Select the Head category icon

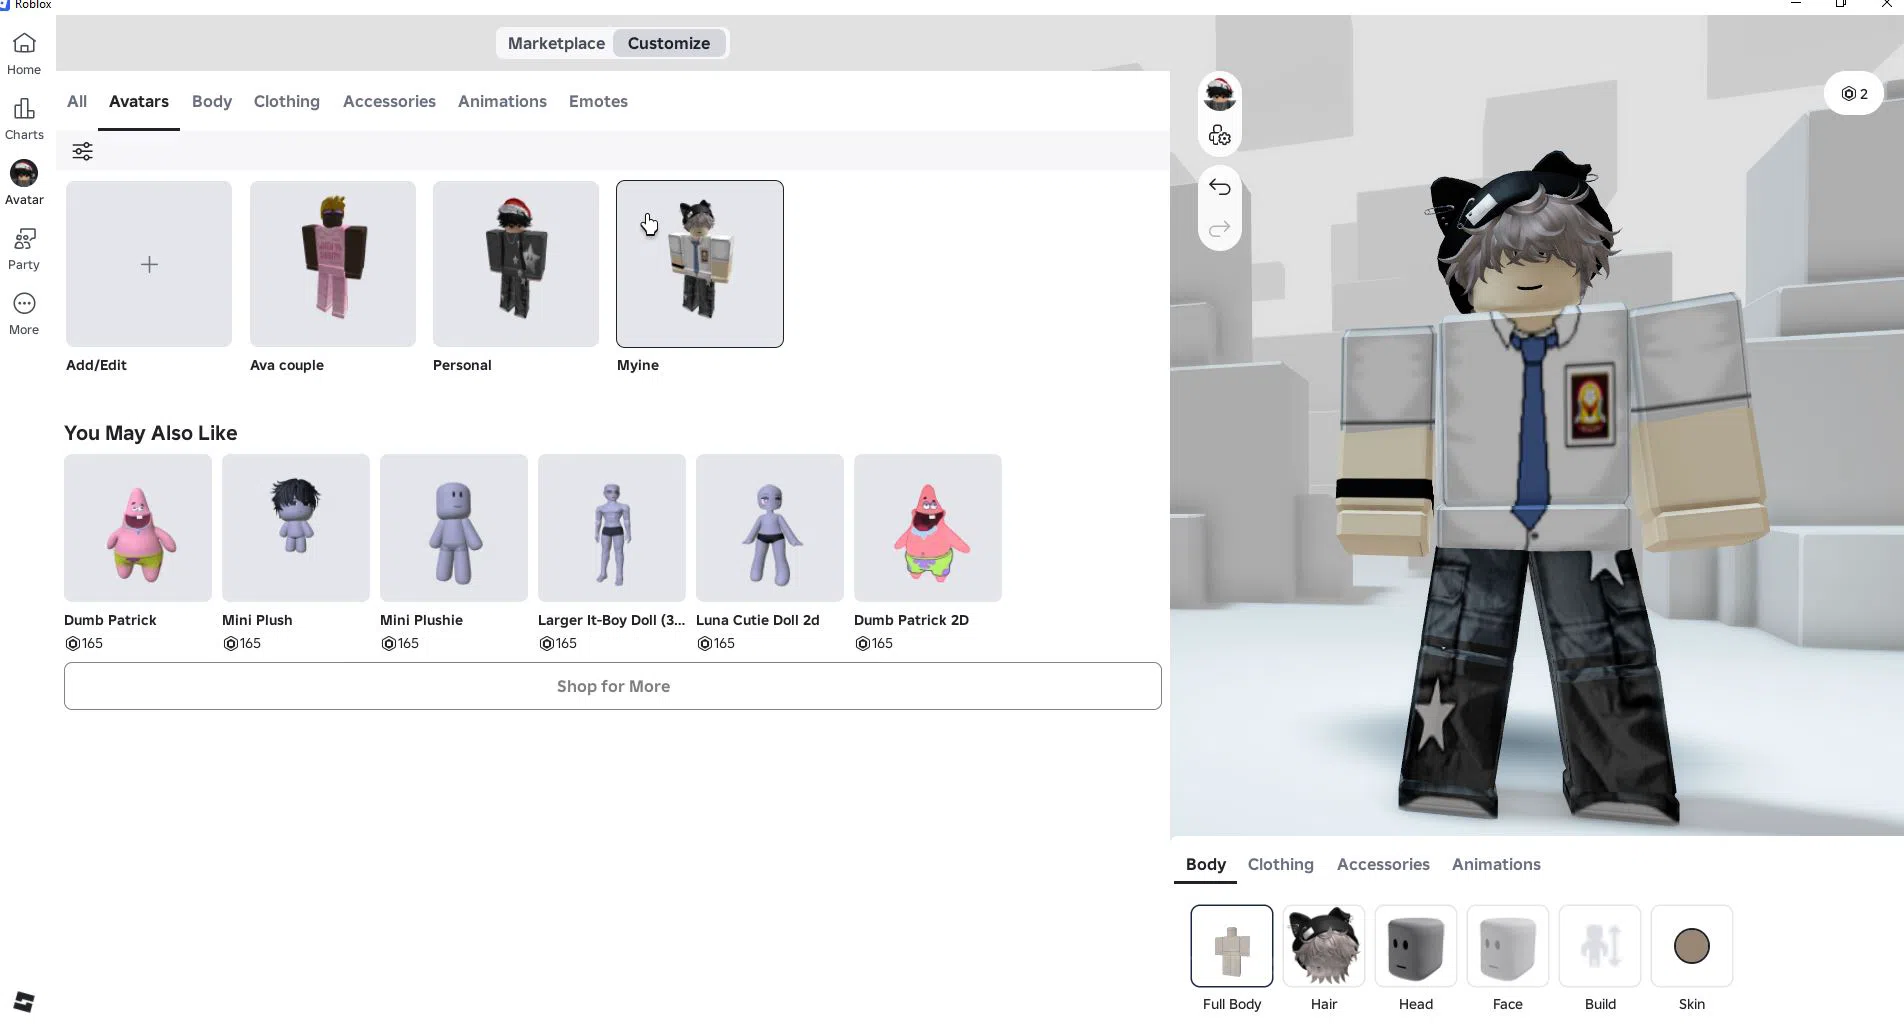[1416, 946]
